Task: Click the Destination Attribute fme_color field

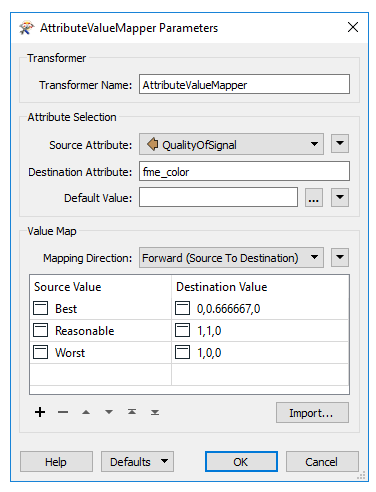Action: coord(244,171)
